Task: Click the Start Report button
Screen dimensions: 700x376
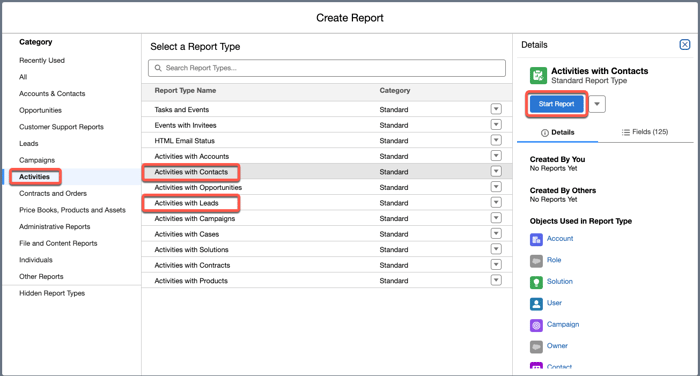Action: [x=556, y=104]
